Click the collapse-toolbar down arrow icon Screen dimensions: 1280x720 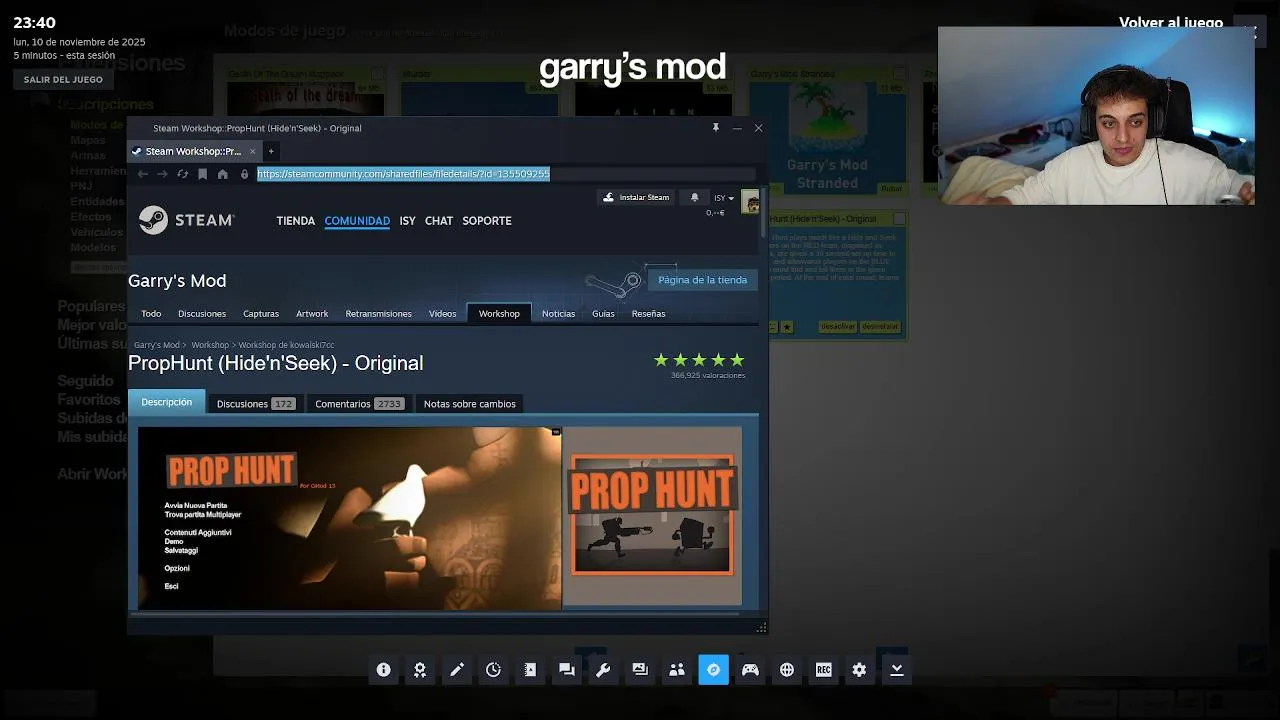pos(897,670)
